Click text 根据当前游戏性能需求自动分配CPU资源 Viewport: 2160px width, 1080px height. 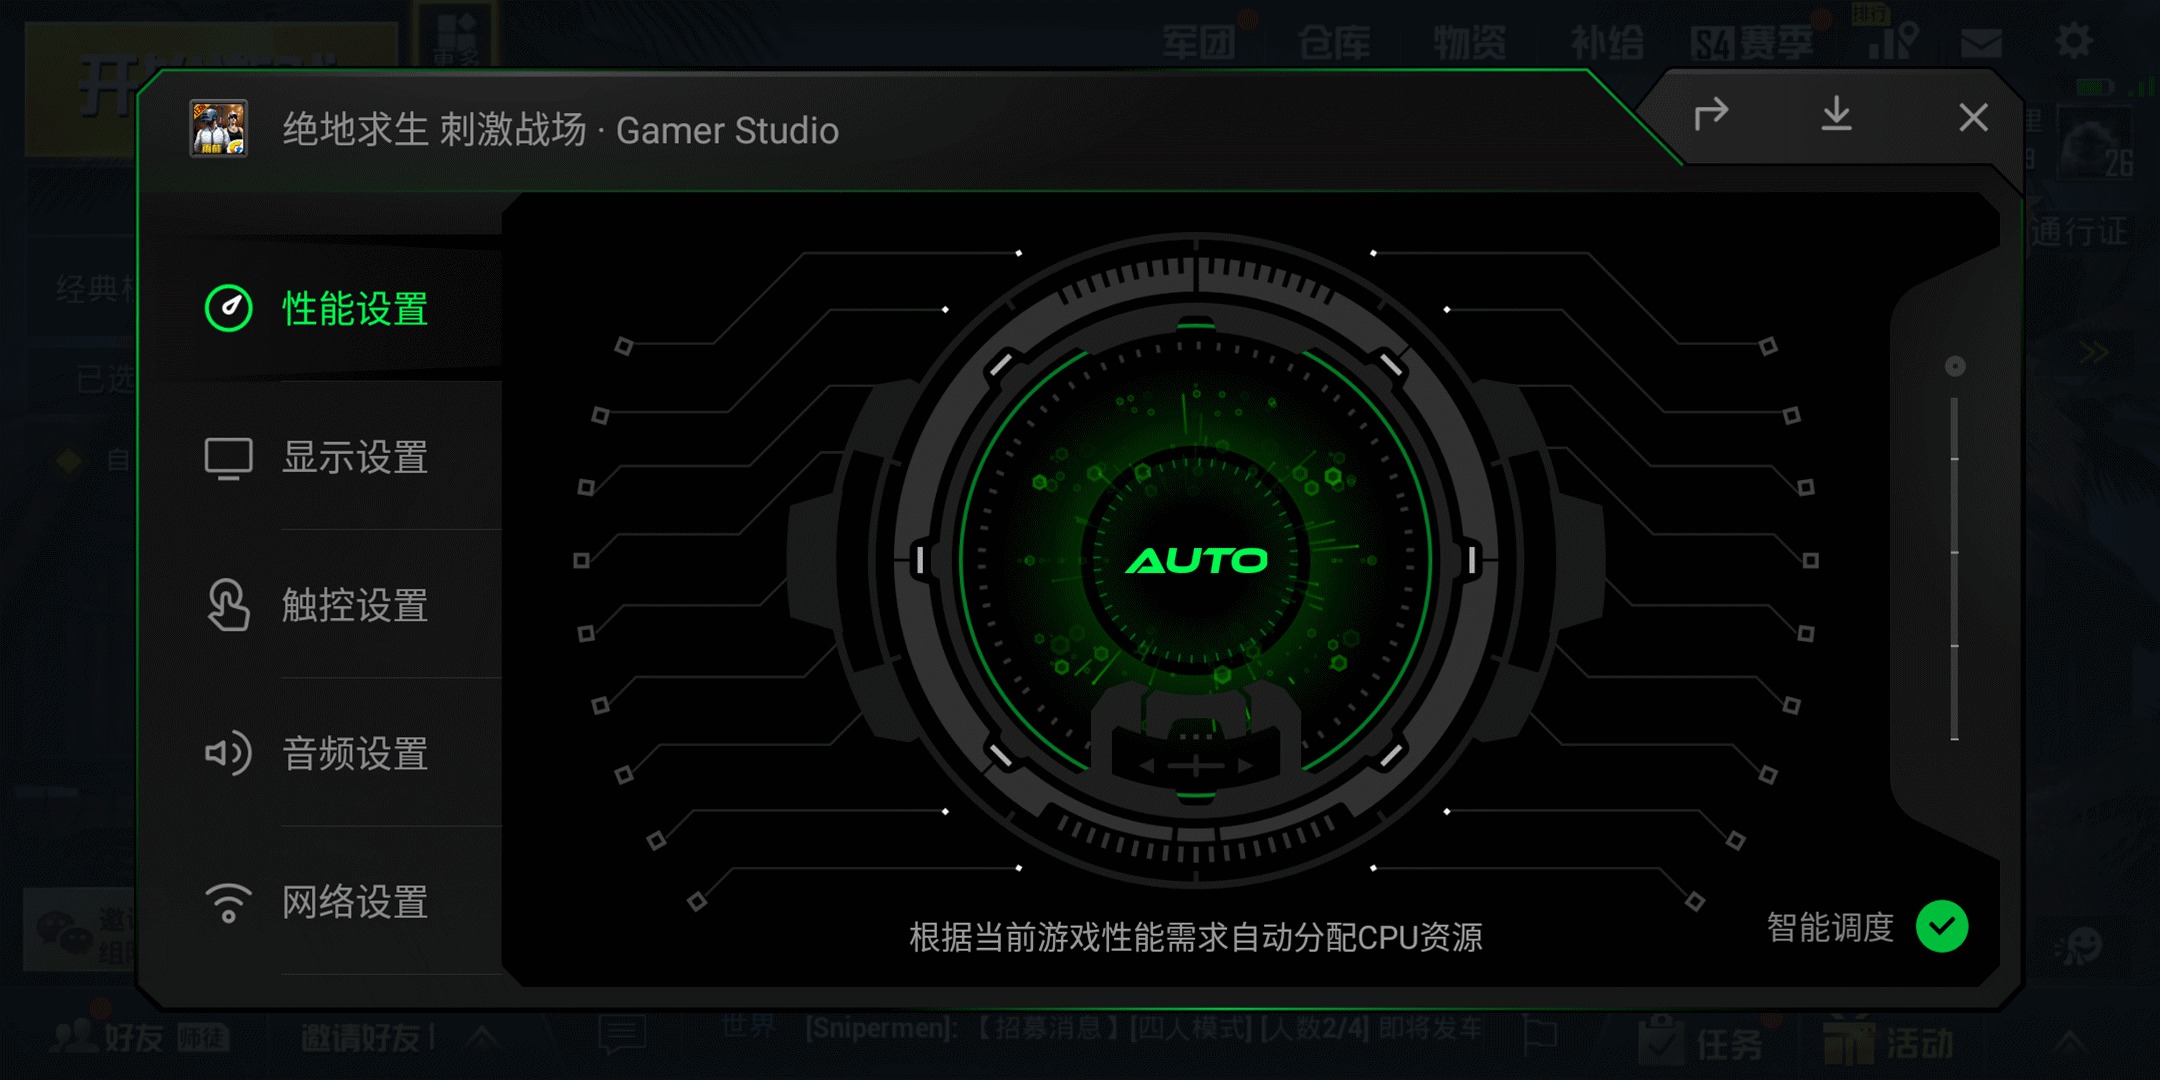(1195, 937)
